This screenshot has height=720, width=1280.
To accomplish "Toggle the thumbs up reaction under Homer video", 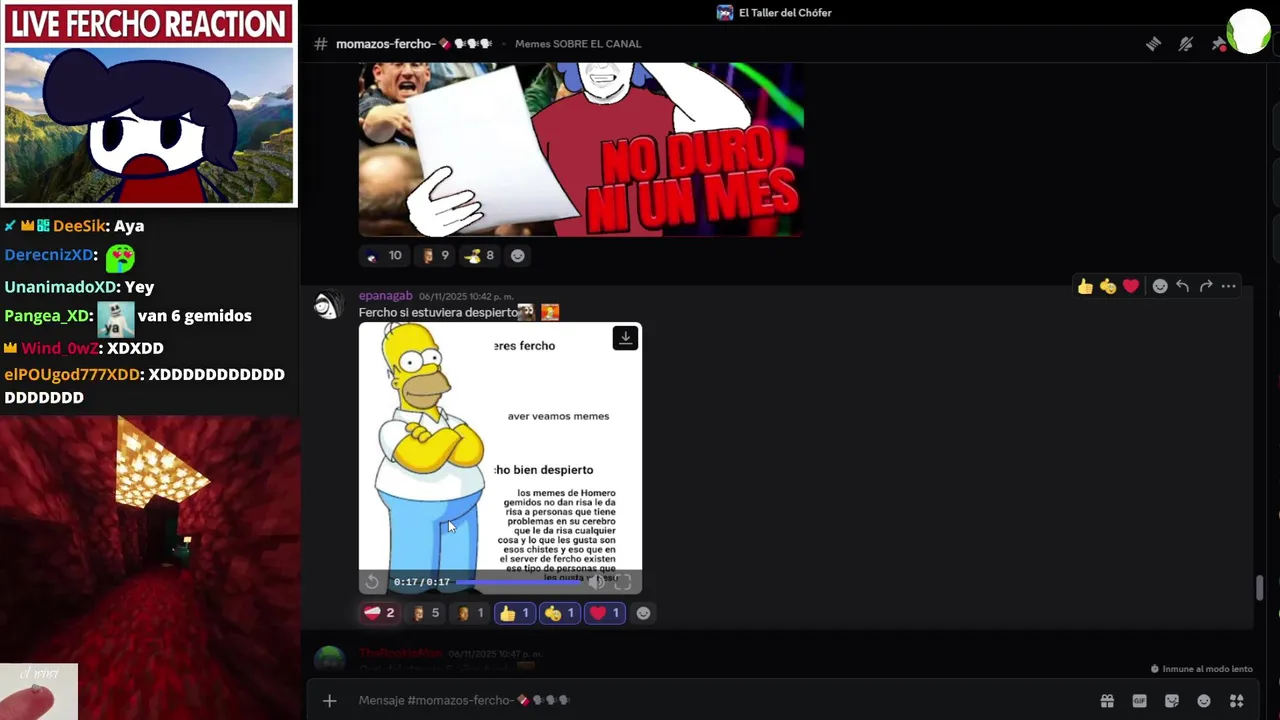I will tap(515, 613).
